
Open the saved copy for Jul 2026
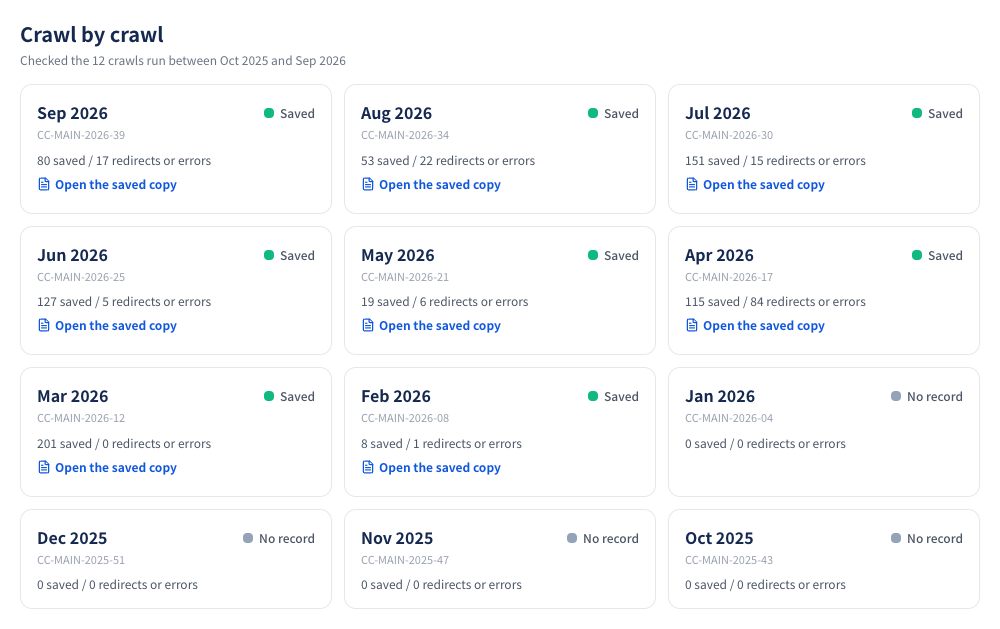point(755,184)
